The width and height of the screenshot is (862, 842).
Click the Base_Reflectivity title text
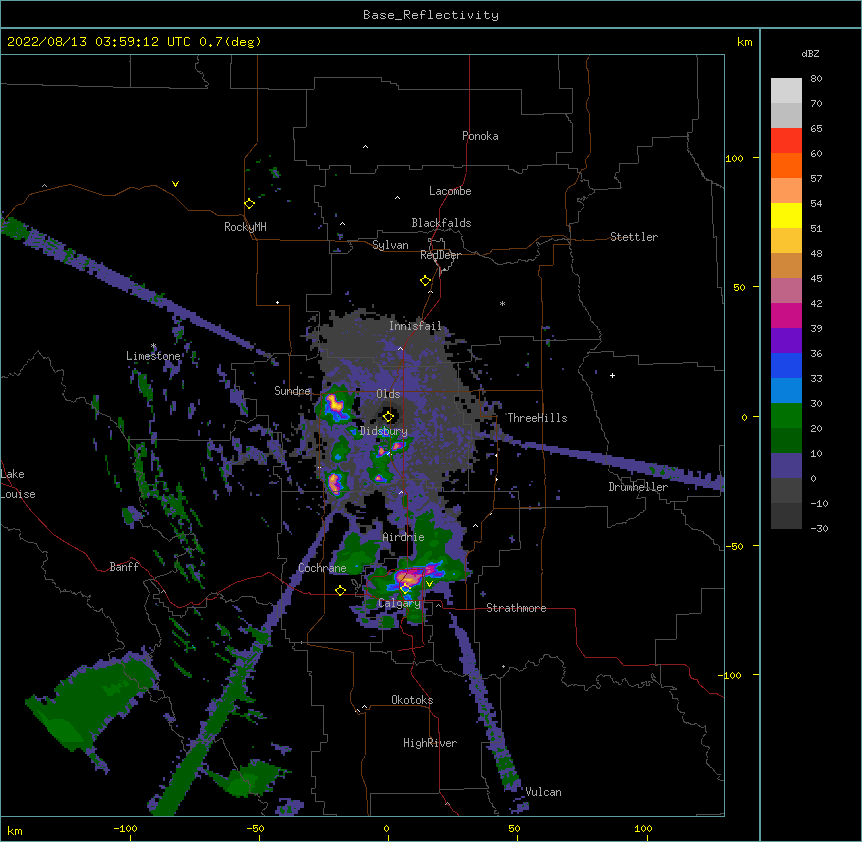point(431,15)
